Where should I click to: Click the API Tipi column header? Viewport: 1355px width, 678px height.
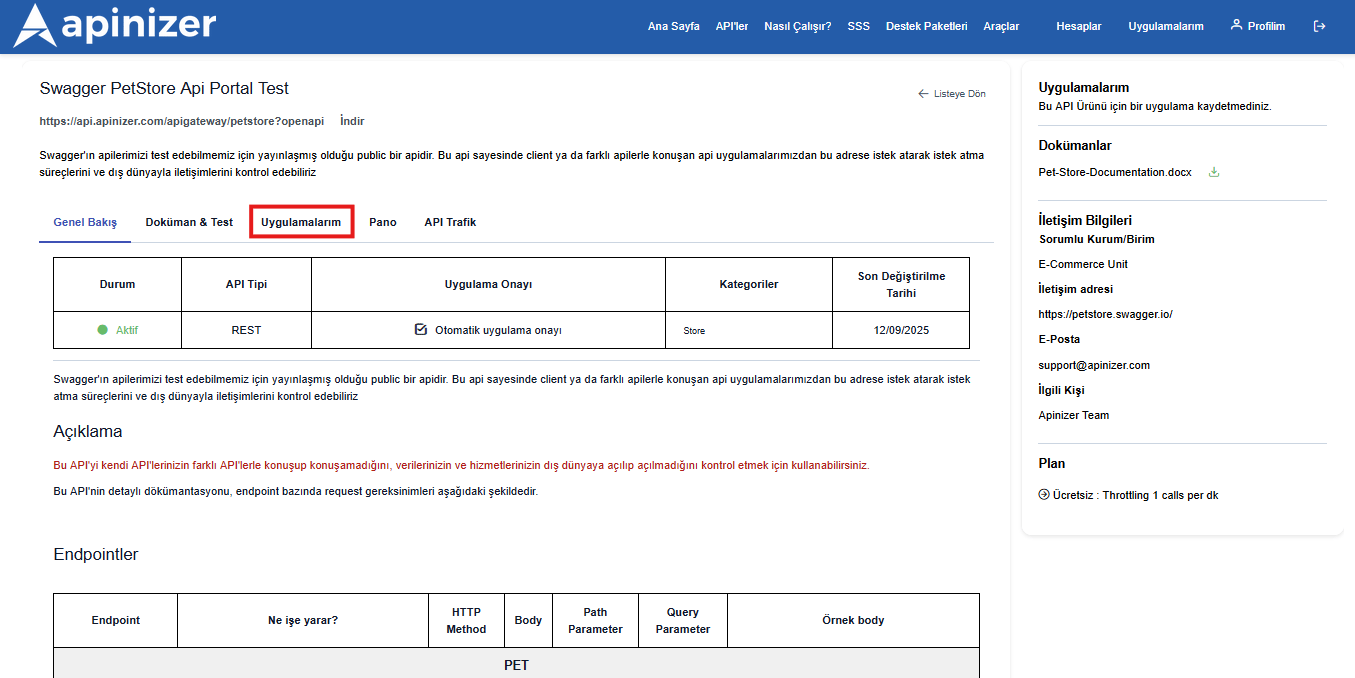tap(246, 284)
